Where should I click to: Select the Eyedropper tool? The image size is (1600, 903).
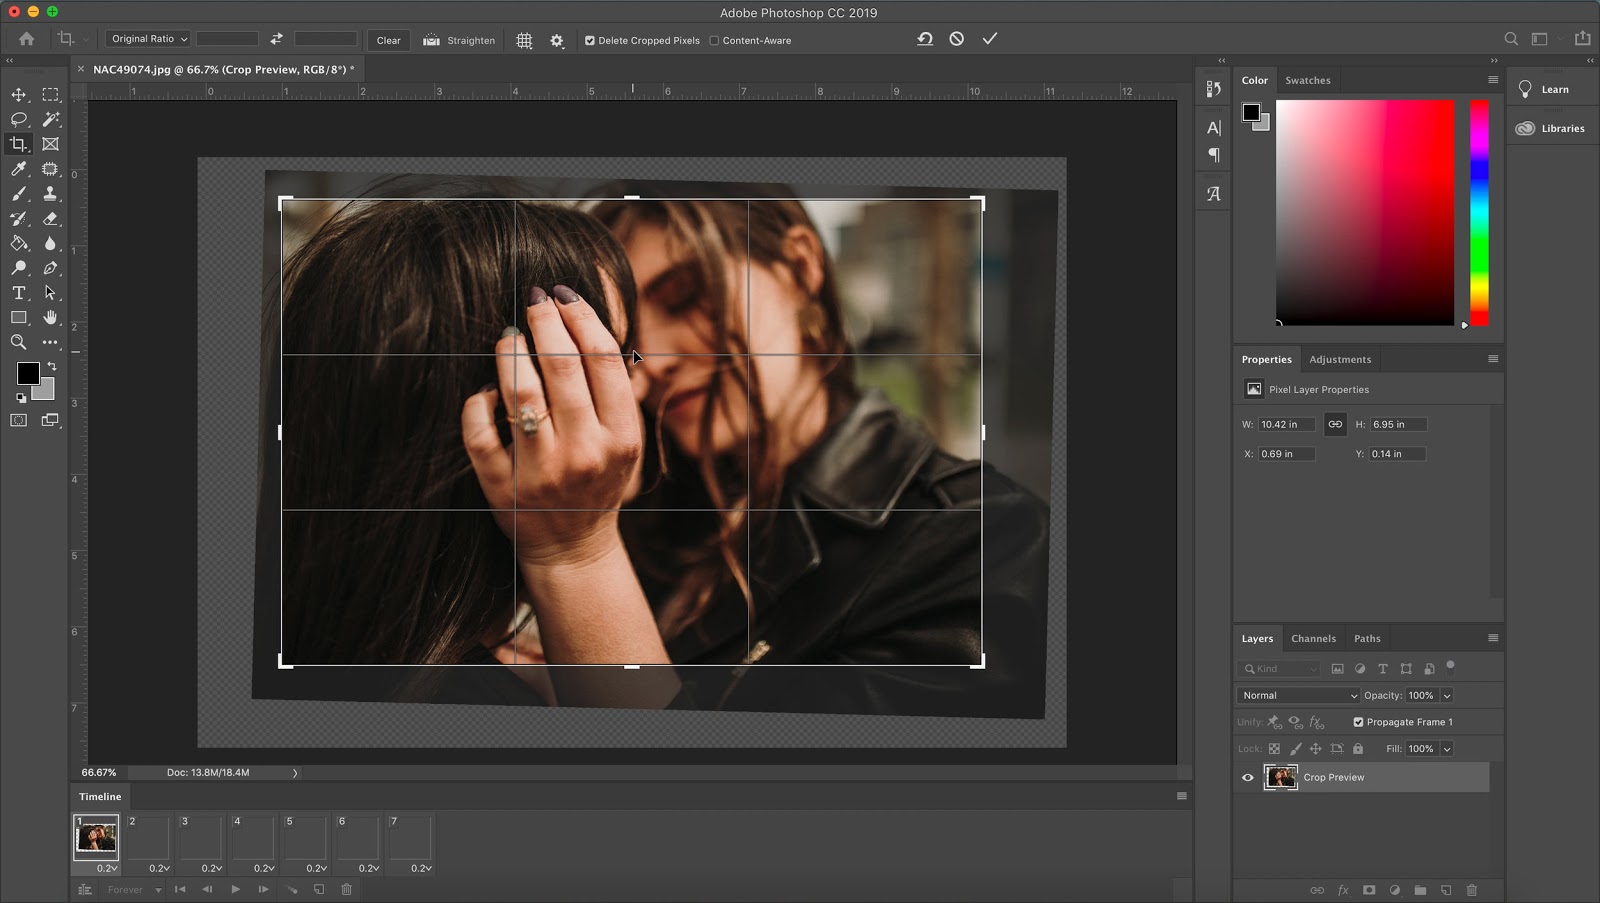point(18,169)
